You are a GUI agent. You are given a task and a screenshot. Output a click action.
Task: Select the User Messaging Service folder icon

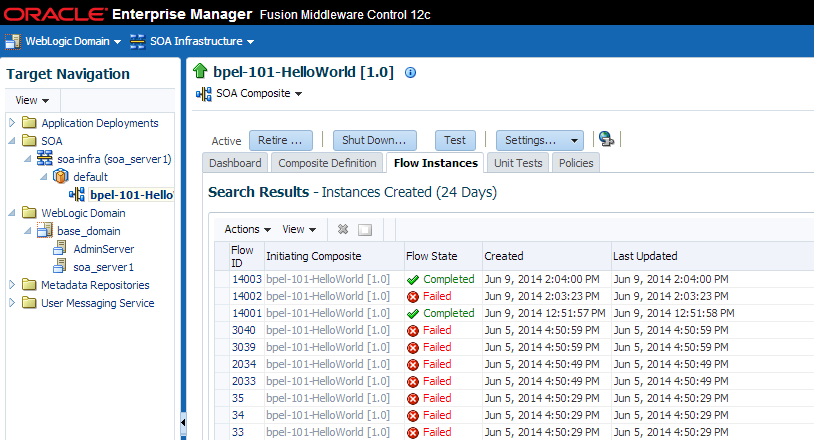[x=29, y=302]
